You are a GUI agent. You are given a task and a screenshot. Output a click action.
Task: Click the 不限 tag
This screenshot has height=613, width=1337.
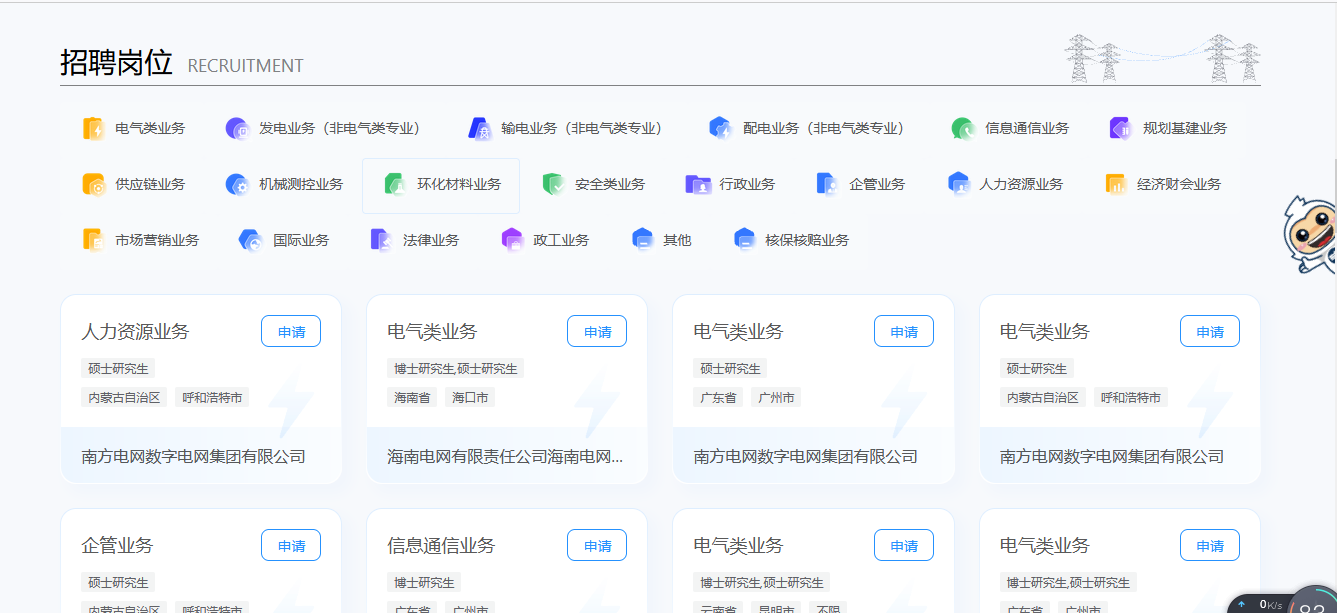coord(828,609)
